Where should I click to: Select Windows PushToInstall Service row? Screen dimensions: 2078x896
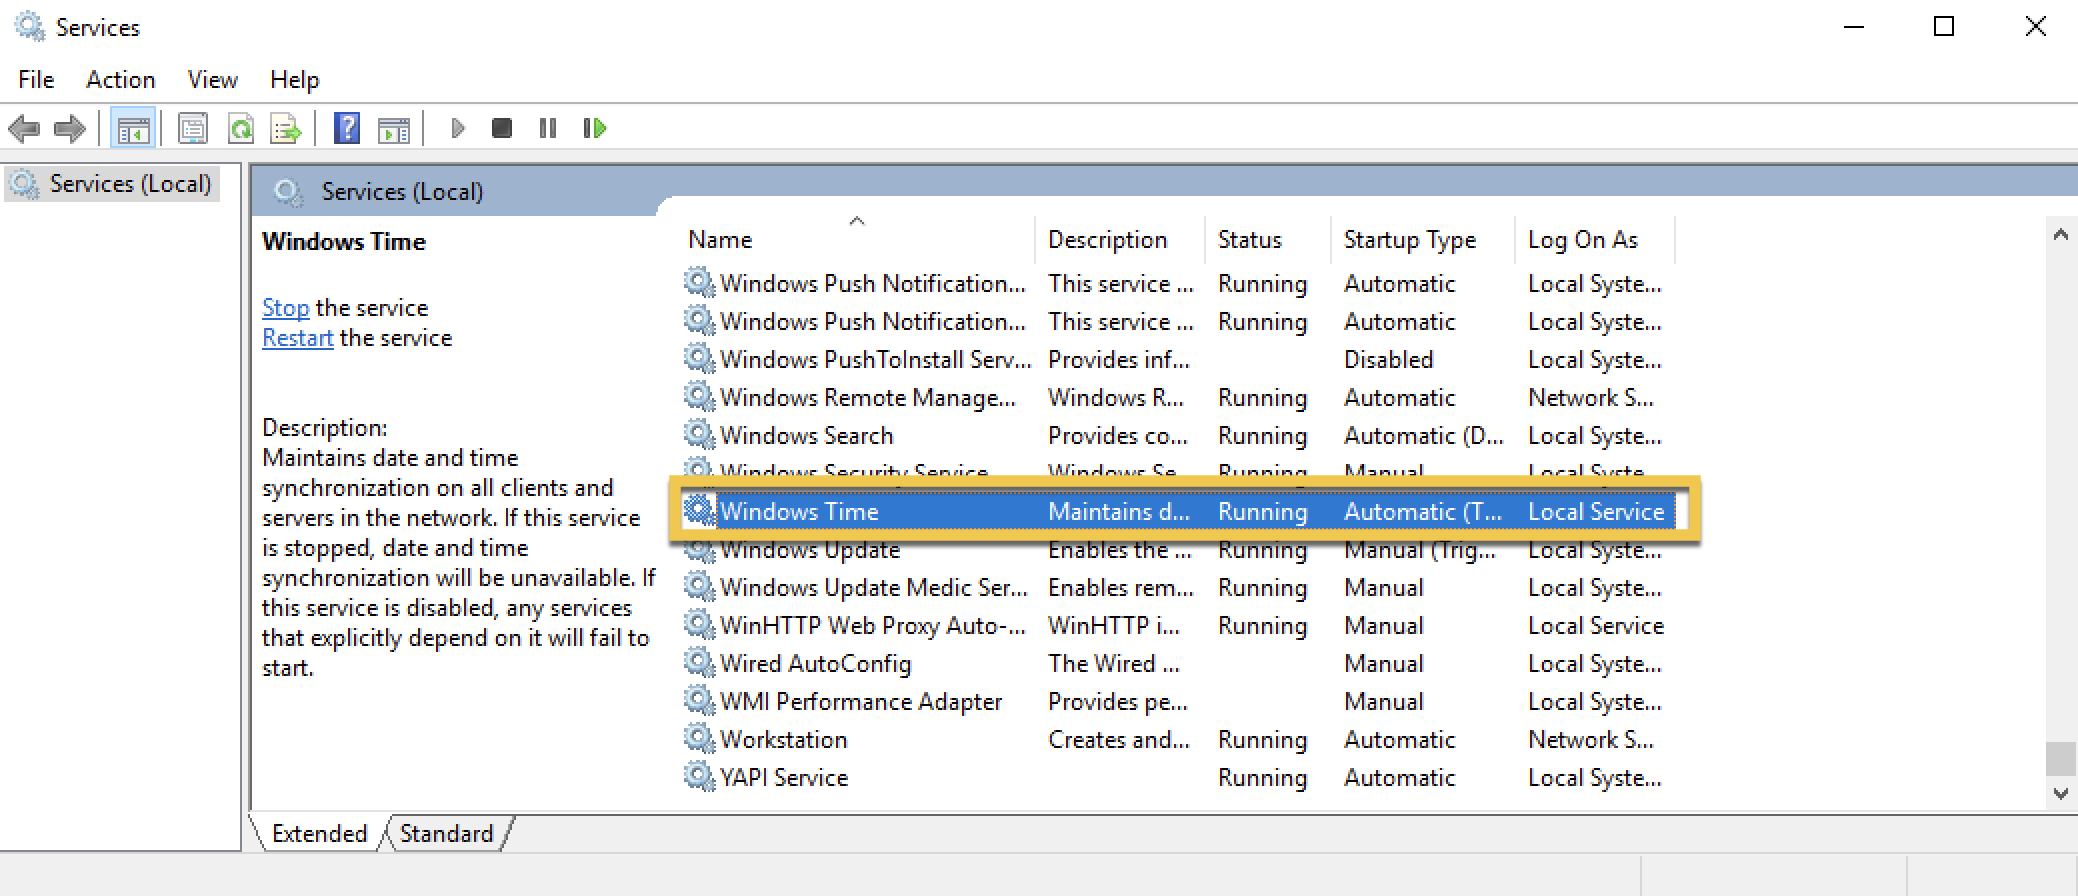[x=1178, y=359]
